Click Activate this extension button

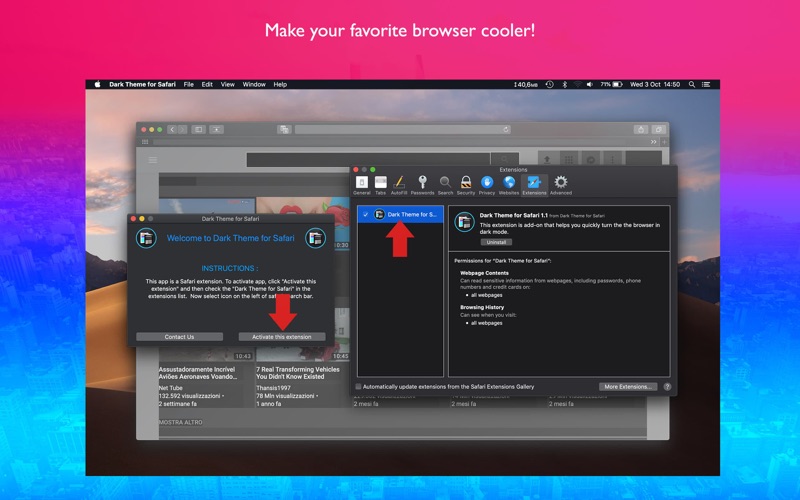tap(282, 337)
